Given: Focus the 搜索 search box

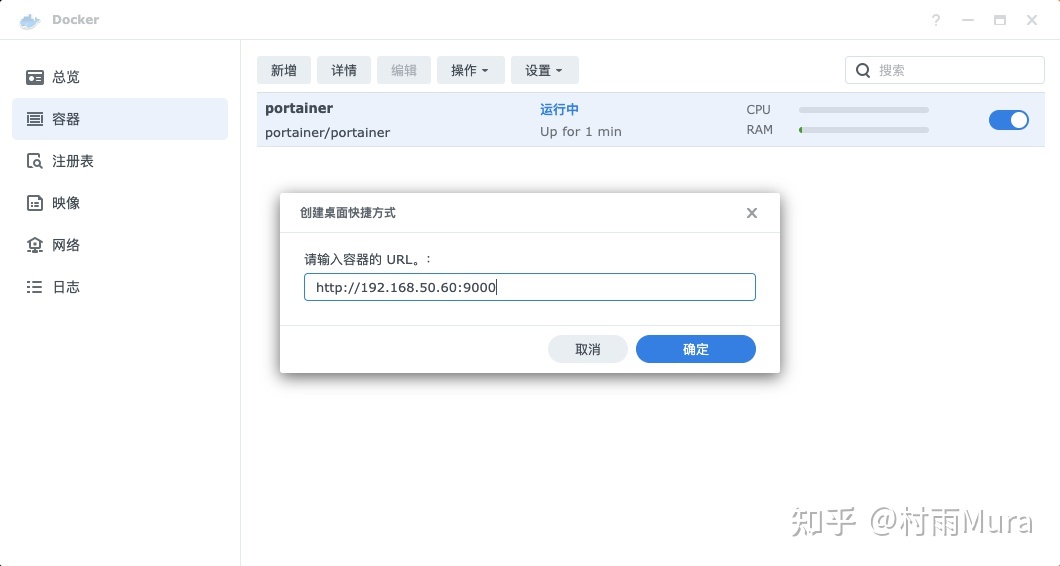Looking at the screenshot, I should point(955,70).
